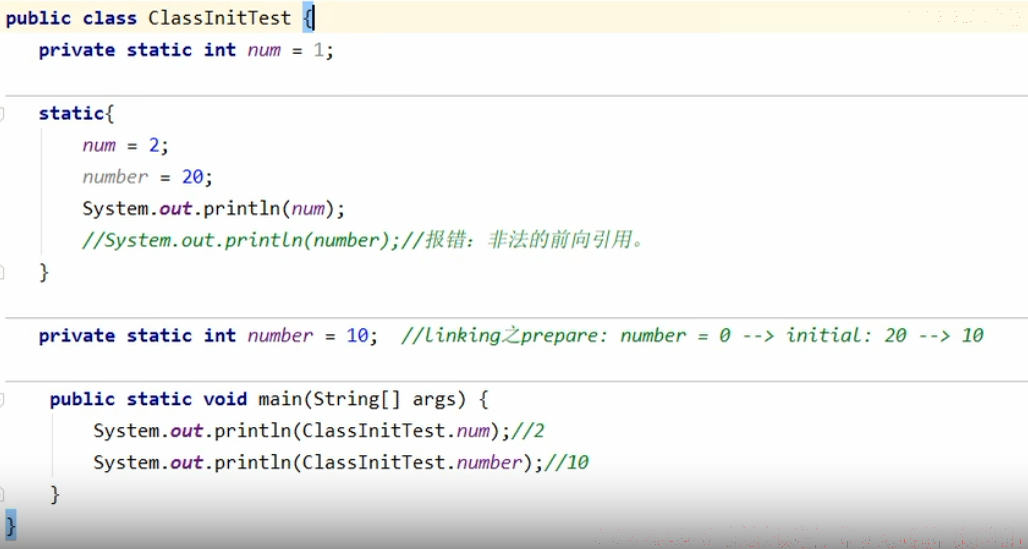Click the value 10 in 'number = 10;'
Viewport: 1028px width, 549px height.
click(357, 335)
